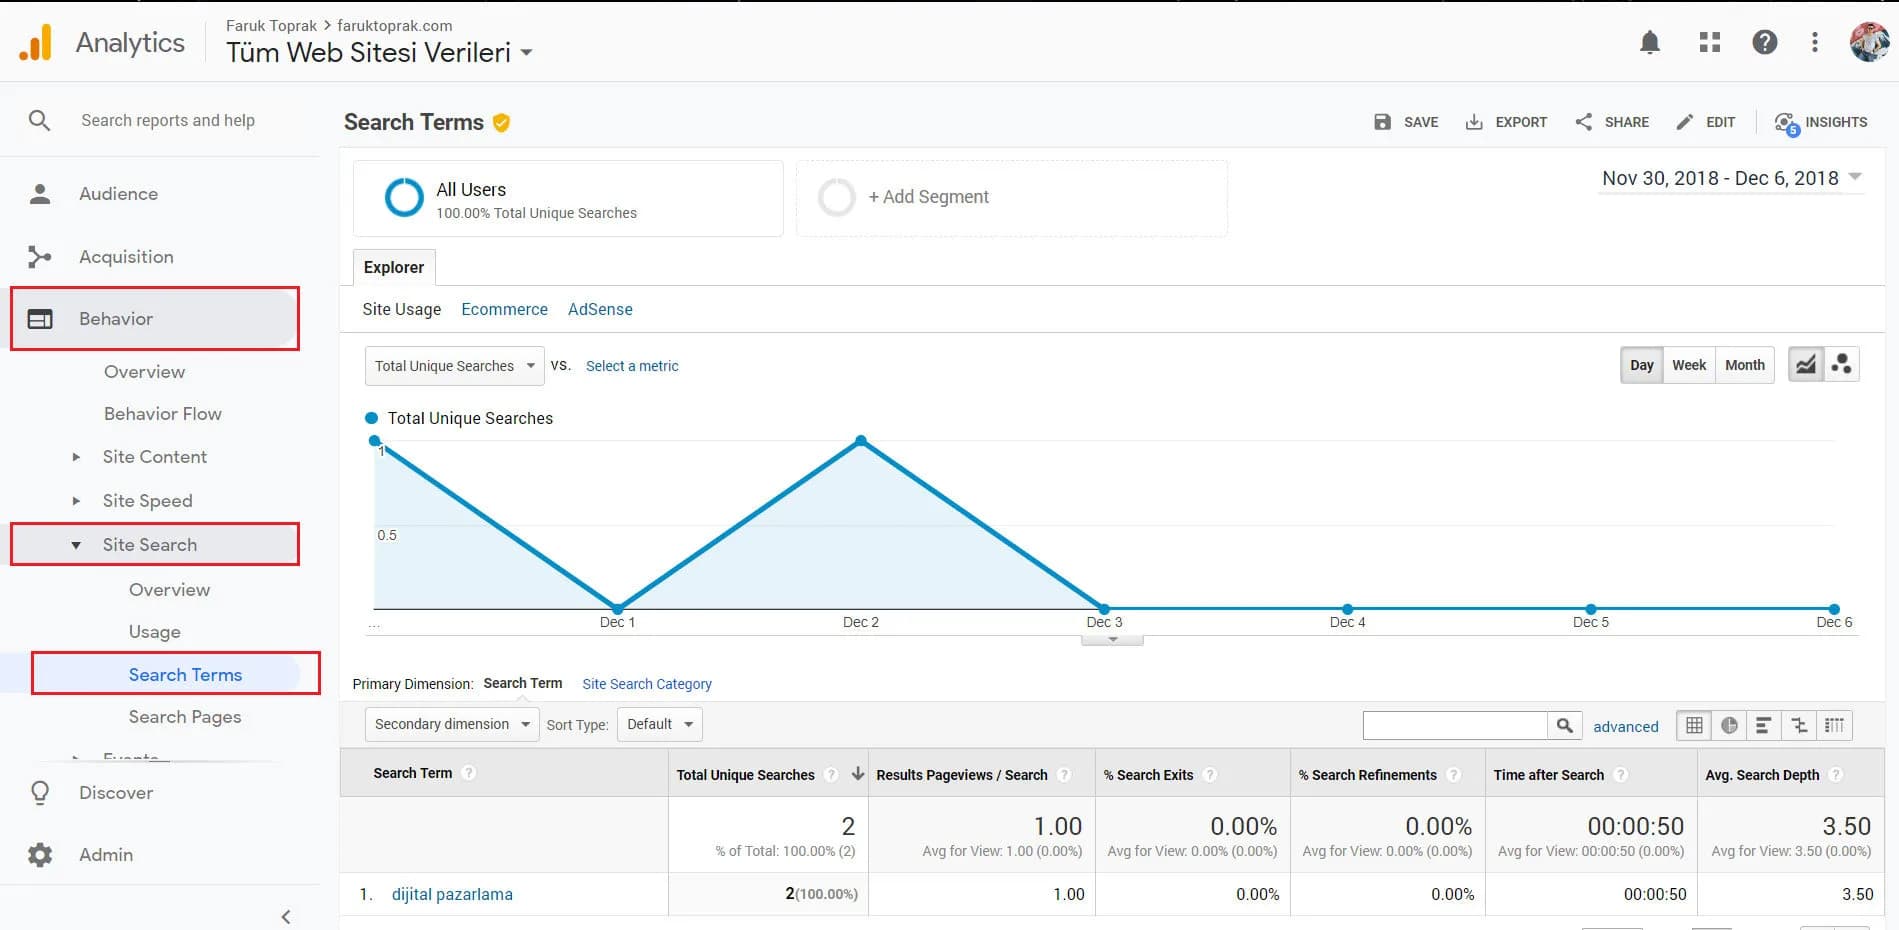Click the verified shield badge beside Search Terms
The height and width of the screenshot is (930, 1899).
(502, 122)
